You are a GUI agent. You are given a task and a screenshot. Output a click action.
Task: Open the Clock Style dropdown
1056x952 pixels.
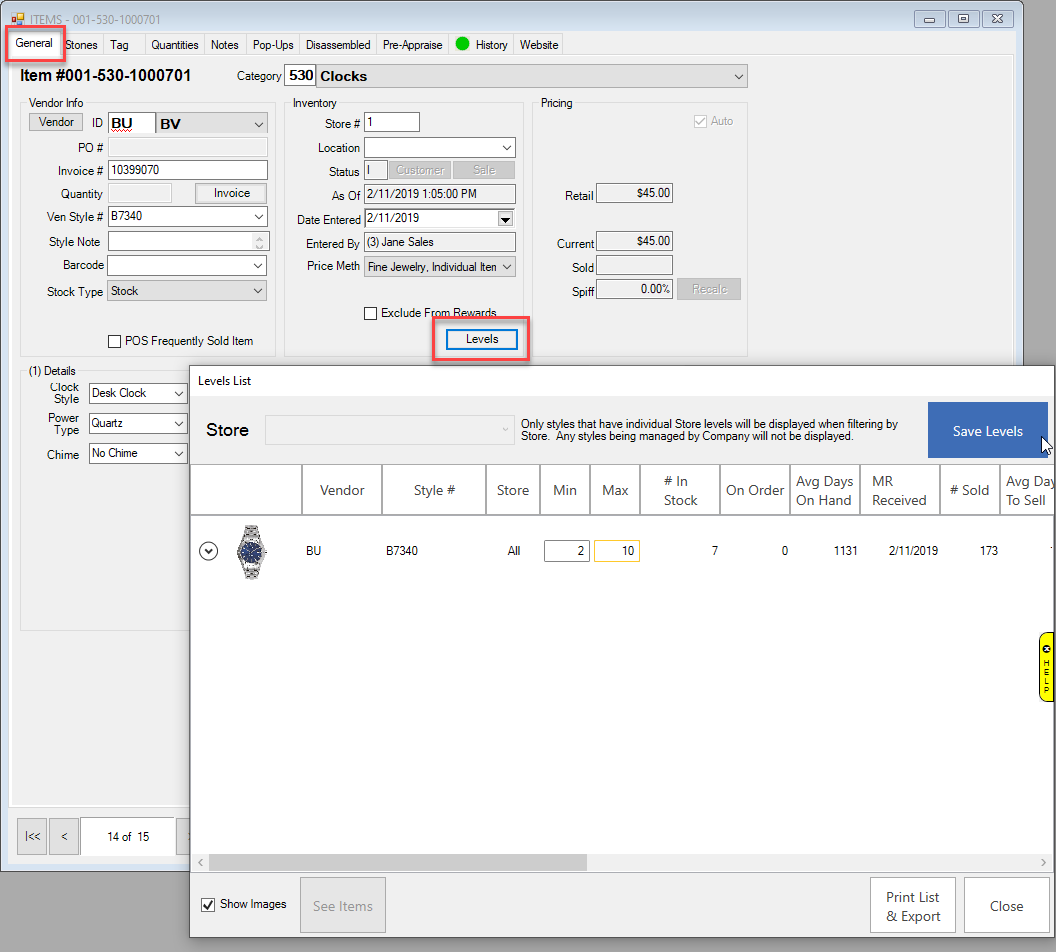[177, 394]
